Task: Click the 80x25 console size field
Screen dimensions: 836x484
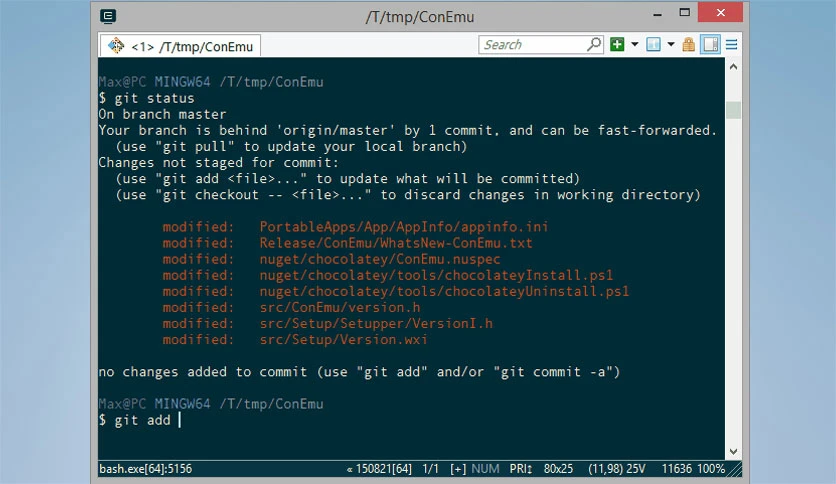Action: [558, 469]
